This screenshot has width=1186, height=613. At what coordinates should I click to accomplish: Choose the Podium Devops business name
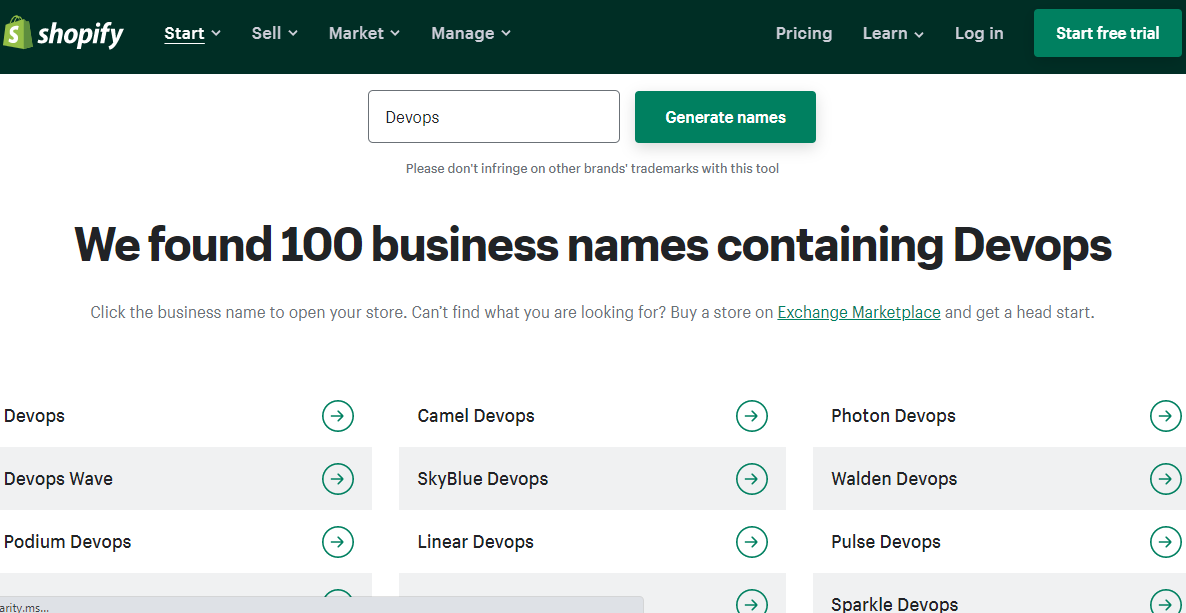tap(67, 542)
